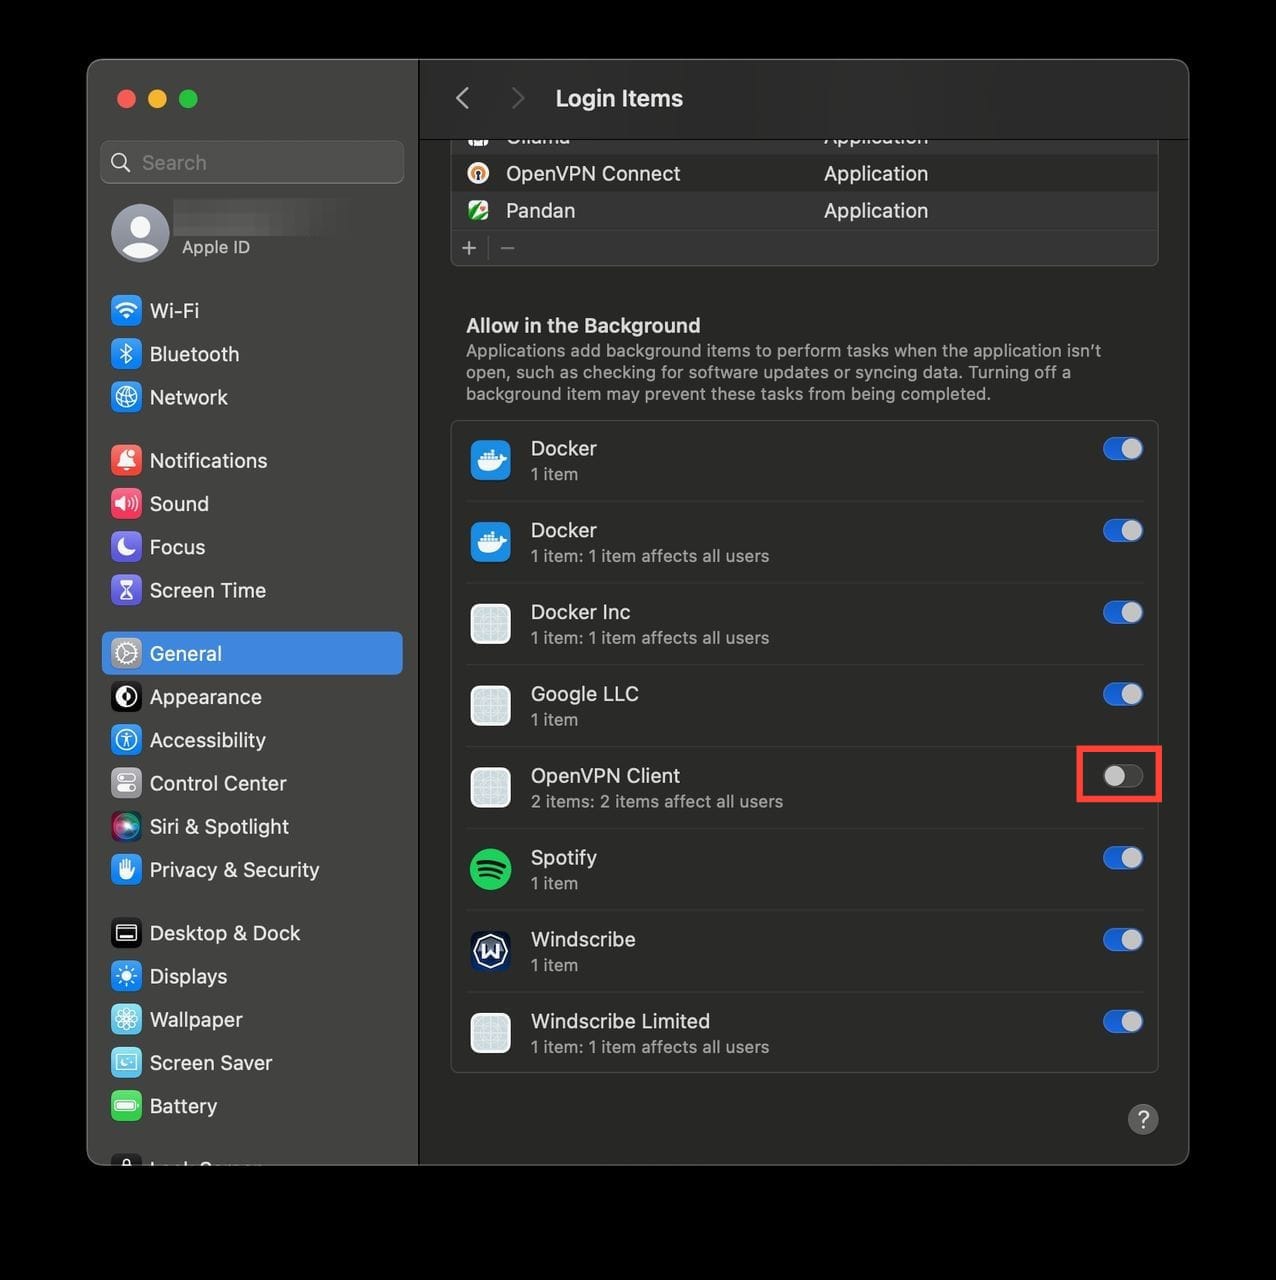Remove login item with minus button
The image size is (1276, 1280).
[x=507, y=248]
